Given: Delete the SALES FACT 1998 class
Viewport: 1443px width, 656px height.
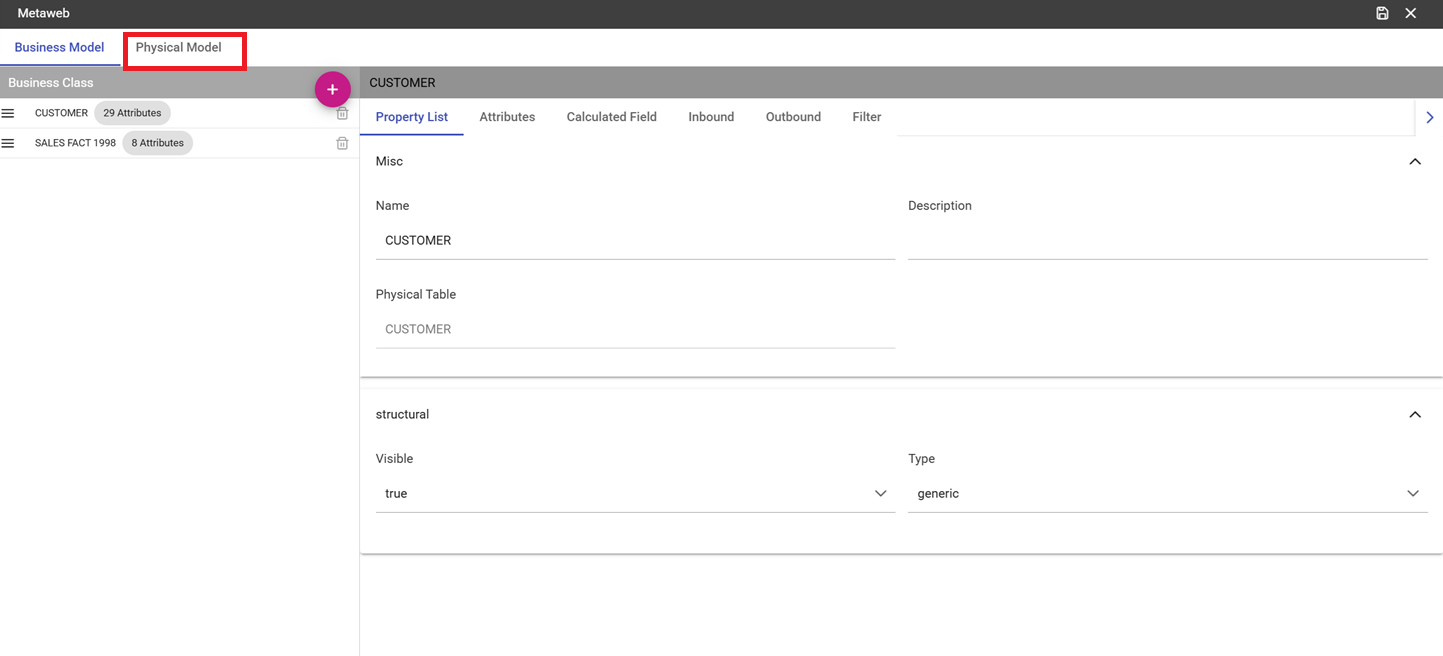Looking at the screenshot, I should pos(342,143).
